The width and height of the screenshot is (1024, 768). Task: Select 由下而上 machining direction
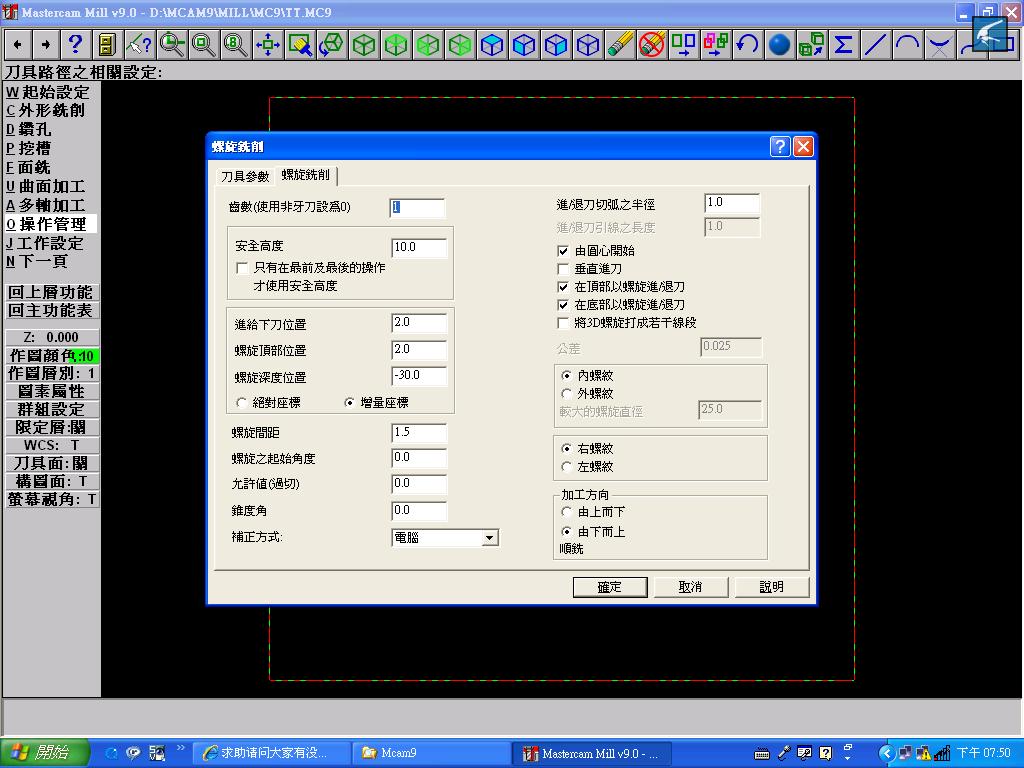click(566, 532)
